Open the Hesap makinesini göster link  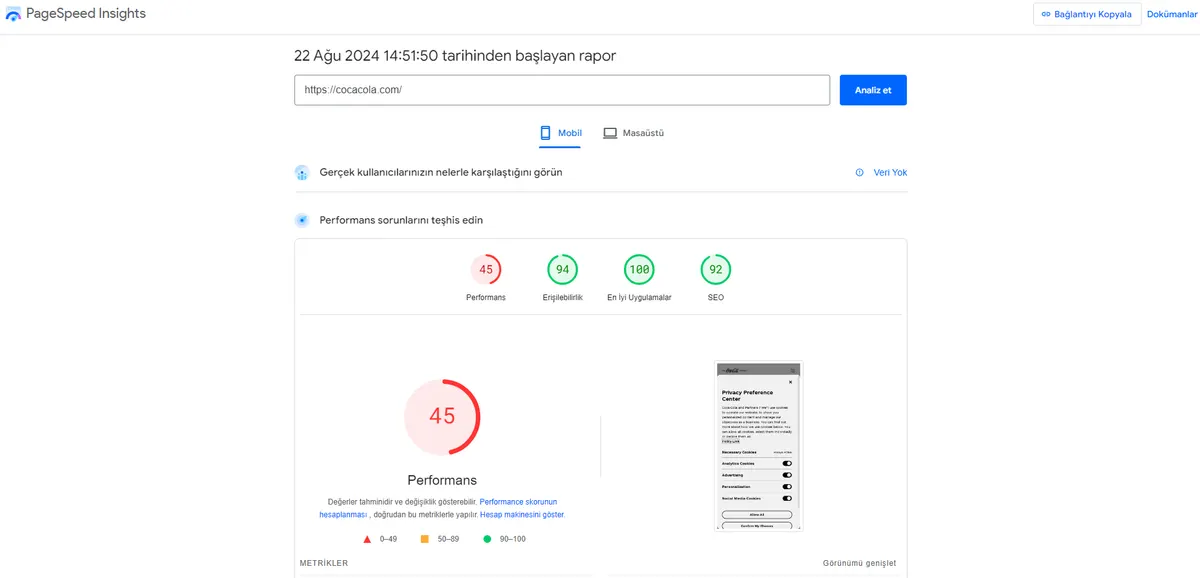[x=522, y=514]
